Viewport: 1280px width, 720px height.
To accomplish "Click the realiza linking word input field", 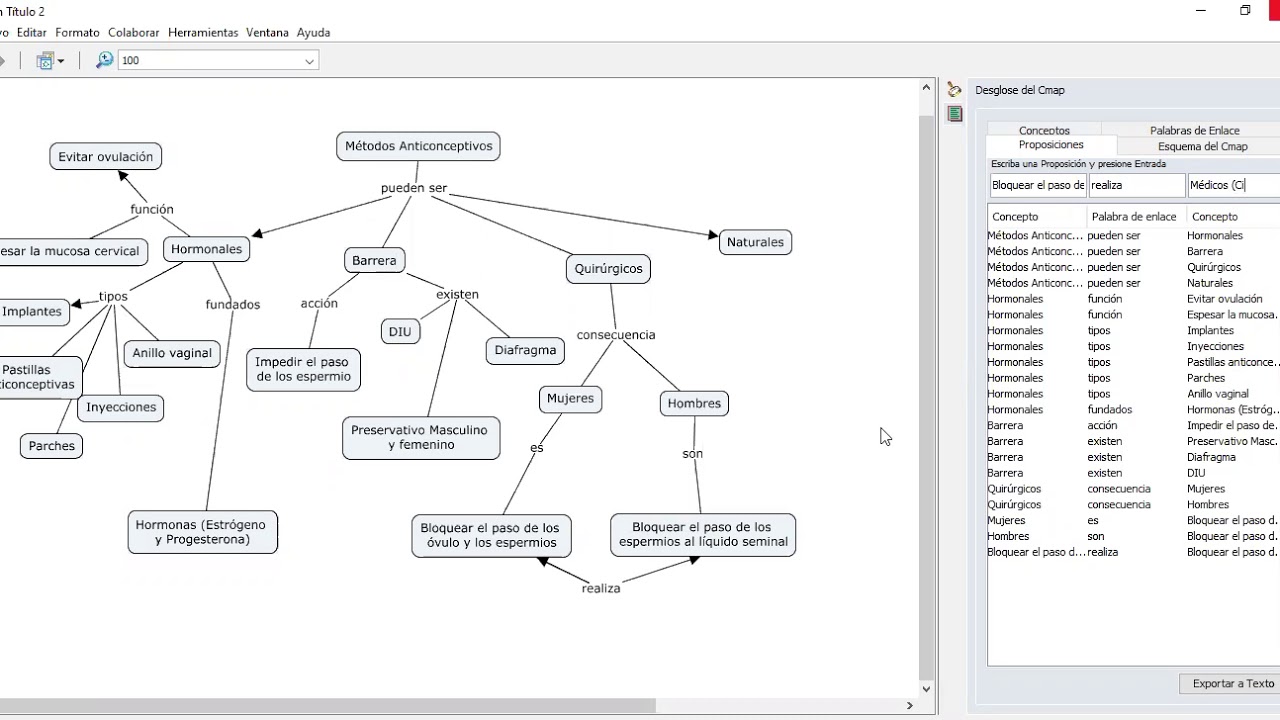I will pyautogui.click(x=1137, y=185).
